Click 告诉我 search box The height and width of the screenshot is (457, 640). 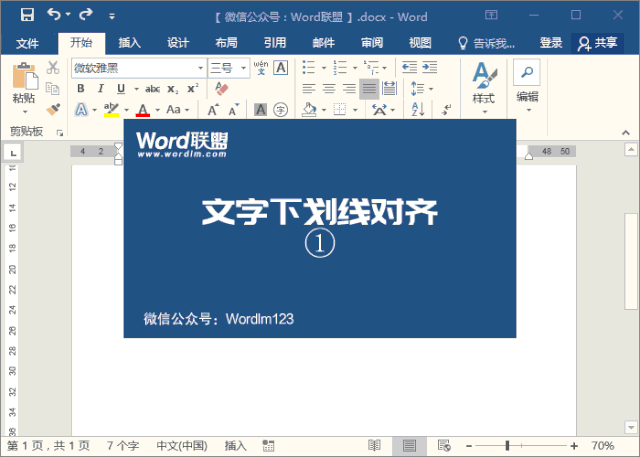tap(487, 43)
